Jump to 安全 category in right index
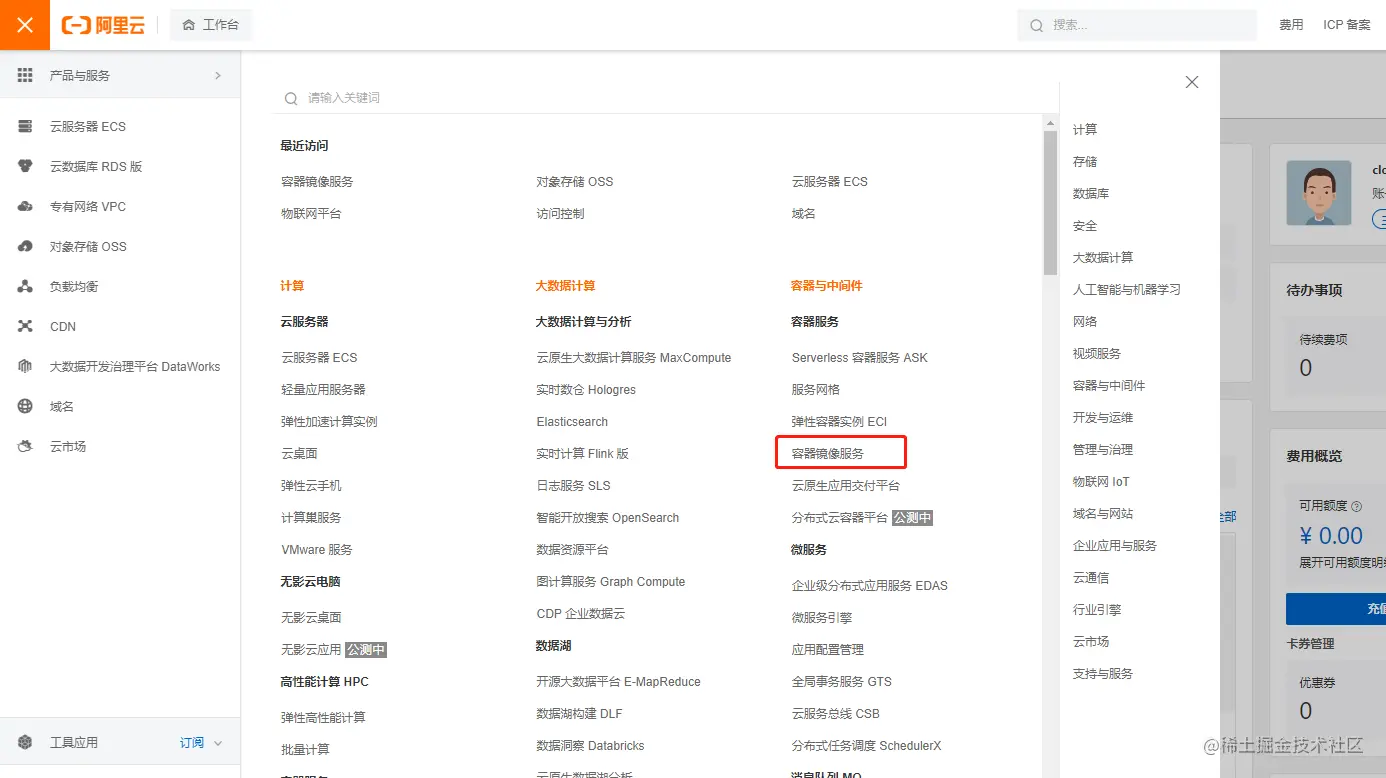 tap(1085, 226)
